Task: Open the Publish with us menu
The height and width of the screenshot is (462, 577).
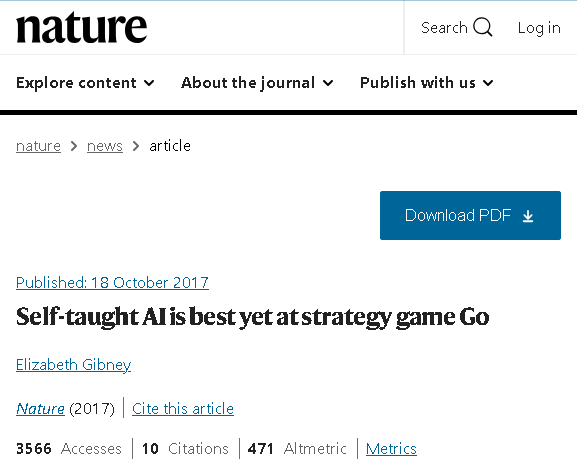Action: (x=426, y=83)
